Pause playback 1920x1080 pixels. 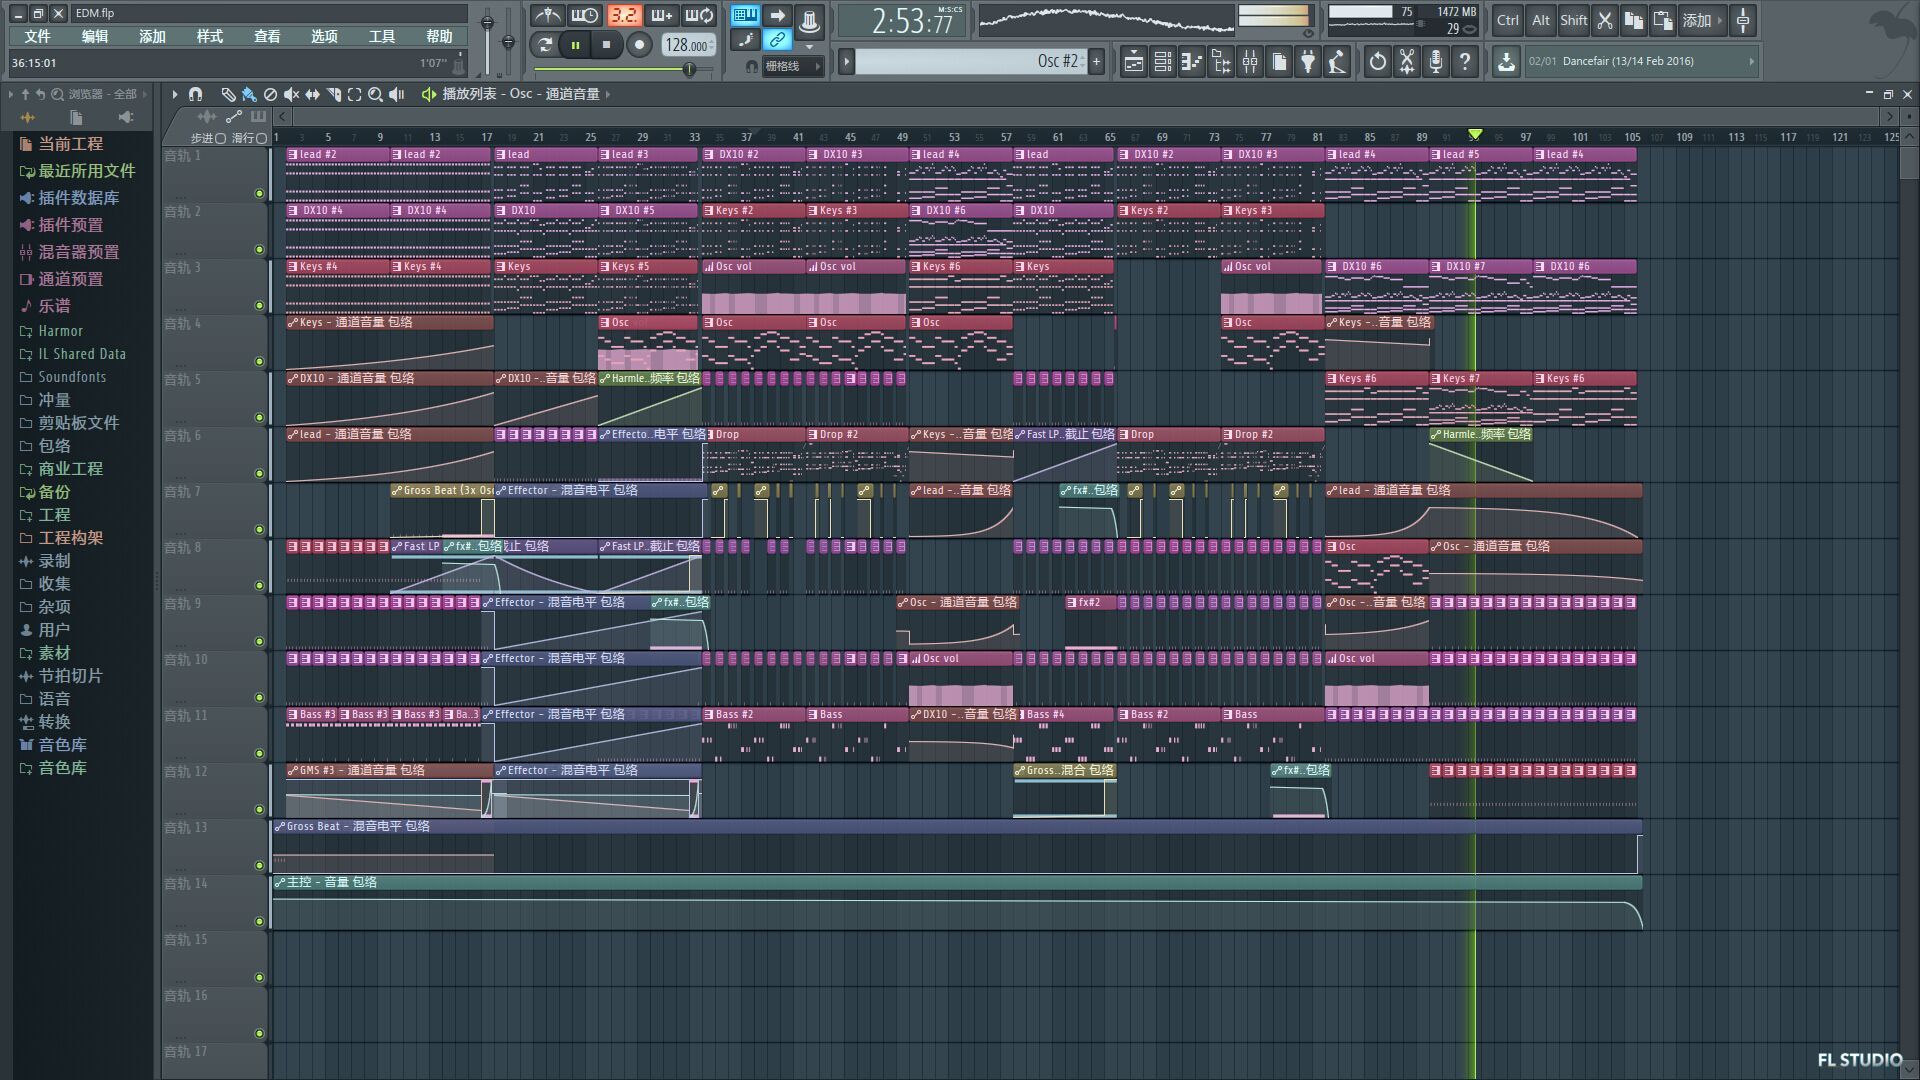point(576,44)
